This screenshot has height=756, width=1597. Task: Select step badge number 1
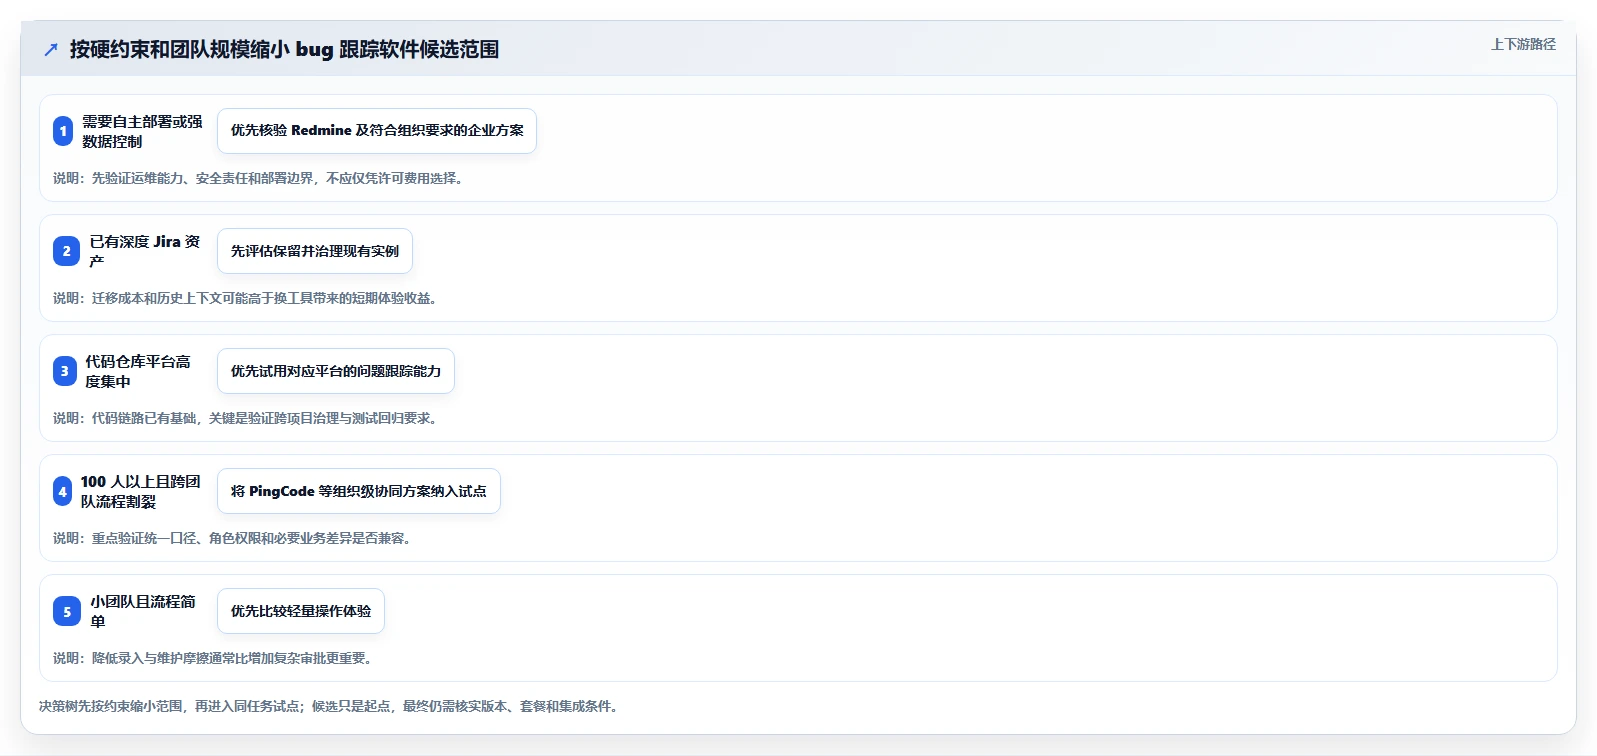tap(63, 131)
